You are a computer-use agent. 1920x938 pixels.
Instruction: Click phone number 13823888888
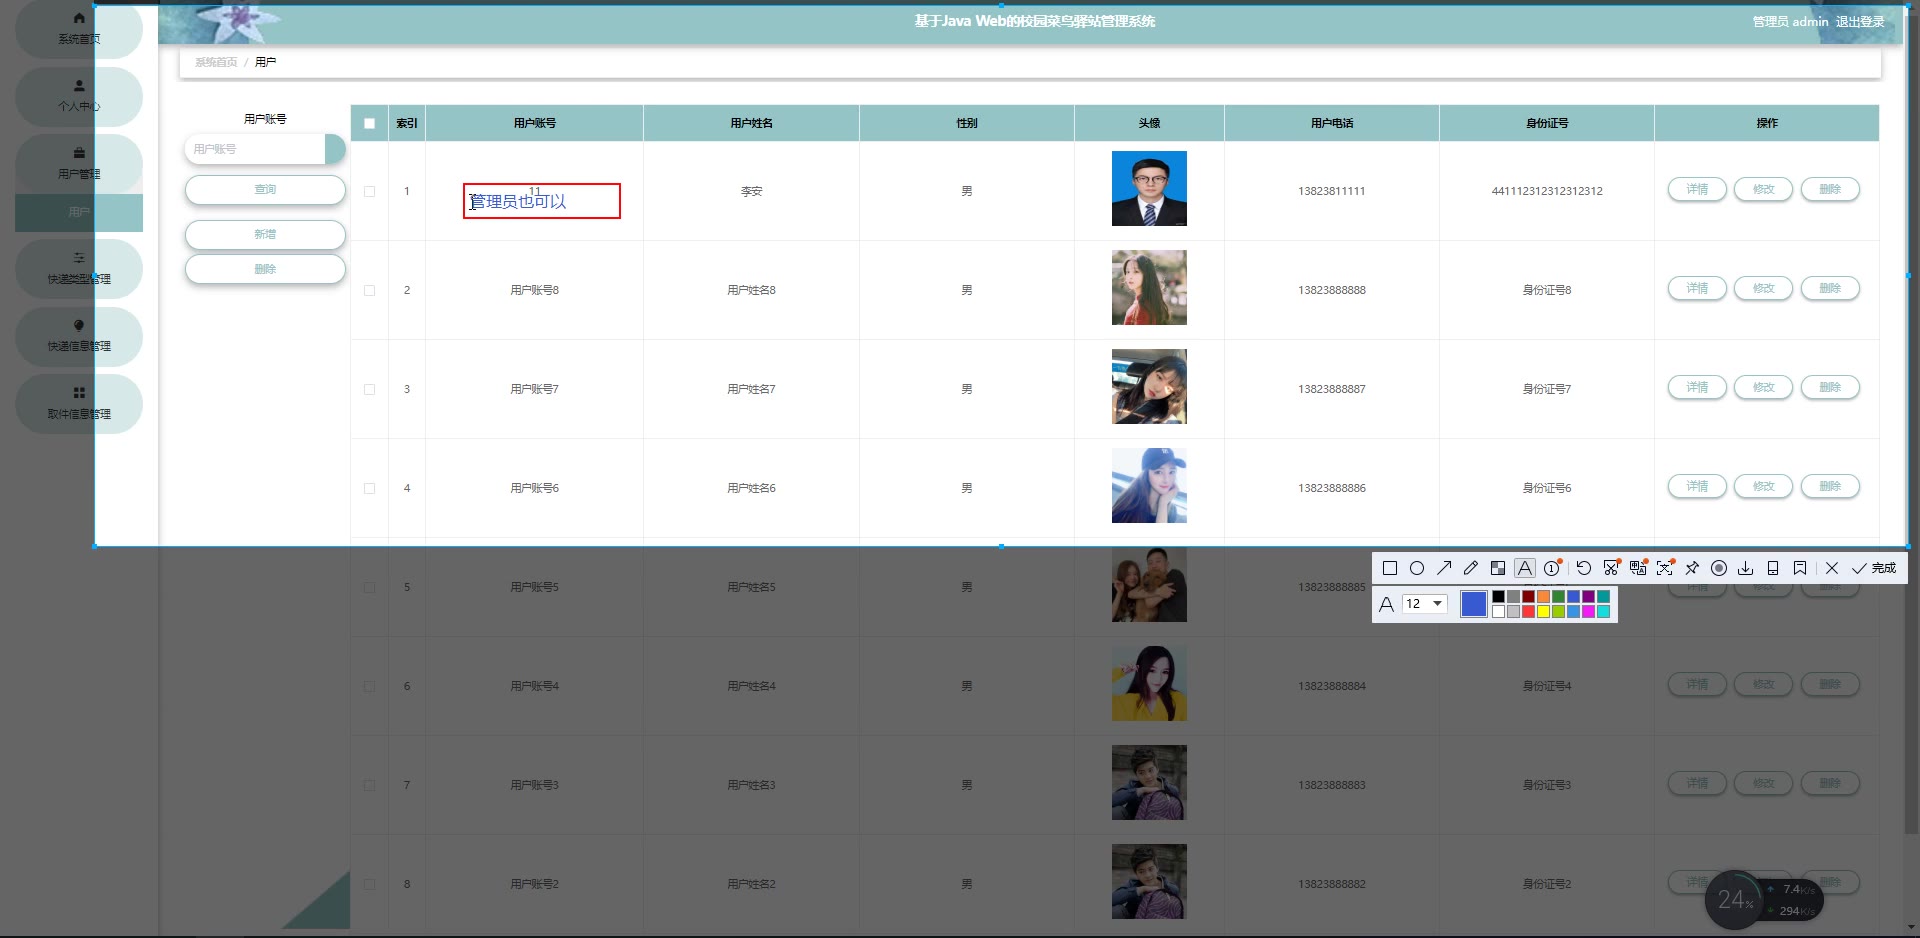[x=1332, y=290]
